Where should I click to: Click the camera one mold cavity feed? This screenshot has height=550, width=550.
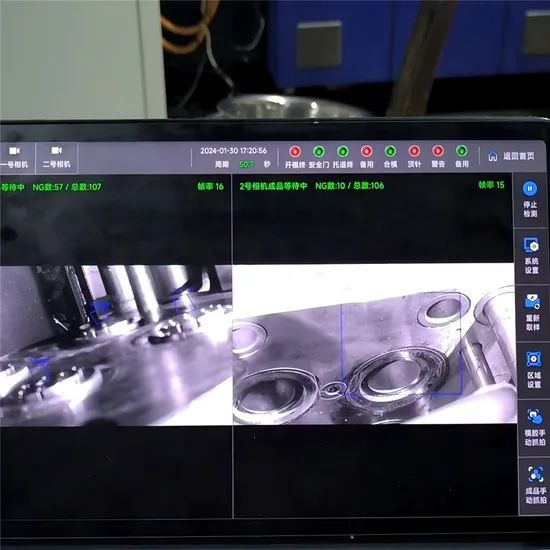(116, 346)
